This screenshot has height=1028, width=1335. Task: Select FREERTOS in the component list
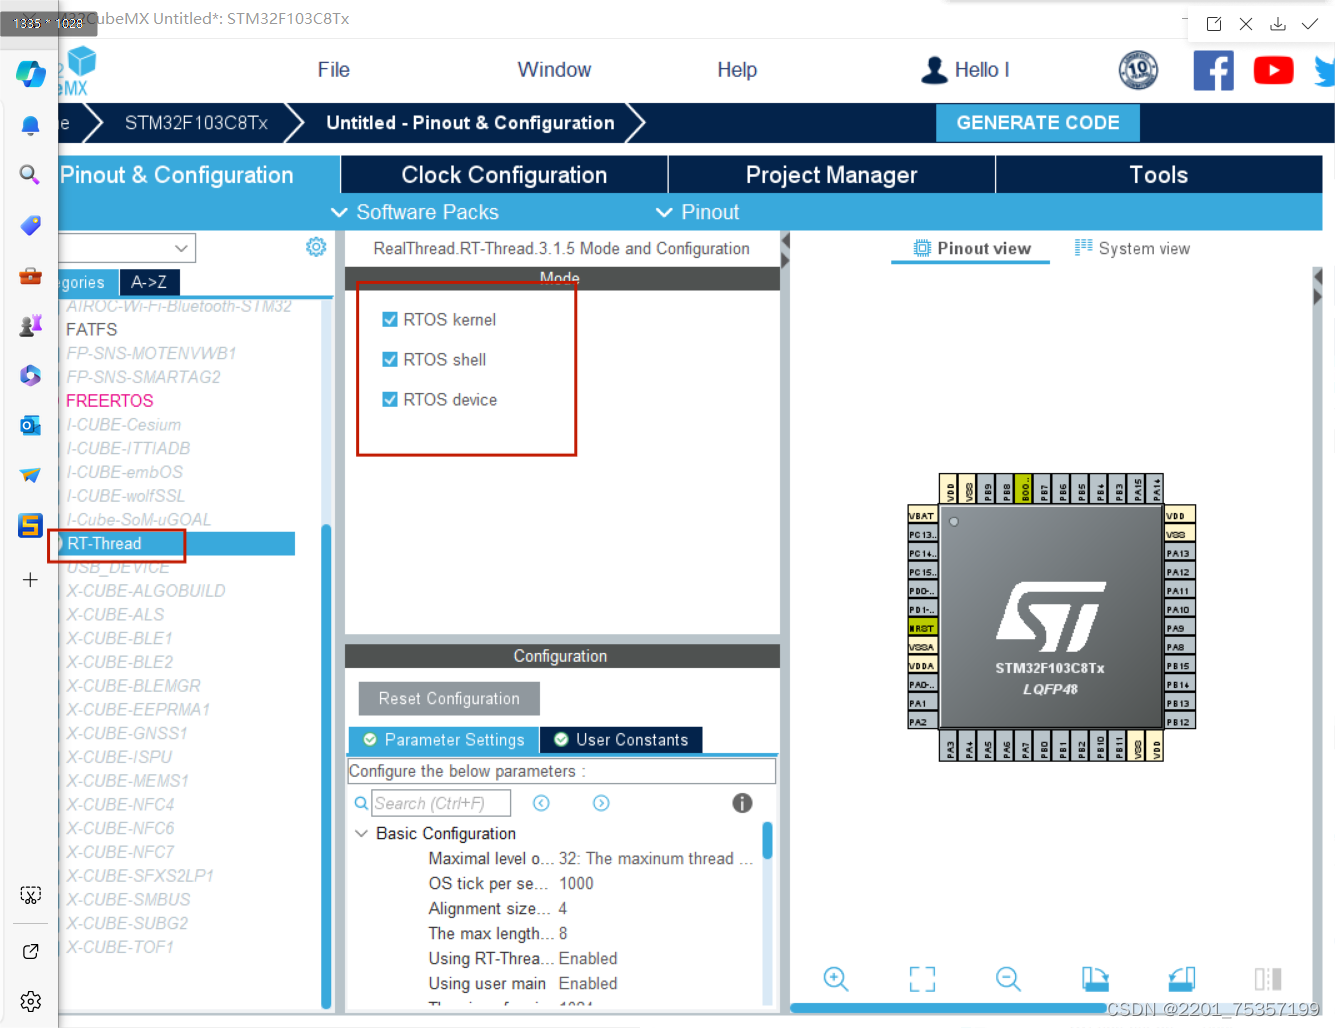110,400
